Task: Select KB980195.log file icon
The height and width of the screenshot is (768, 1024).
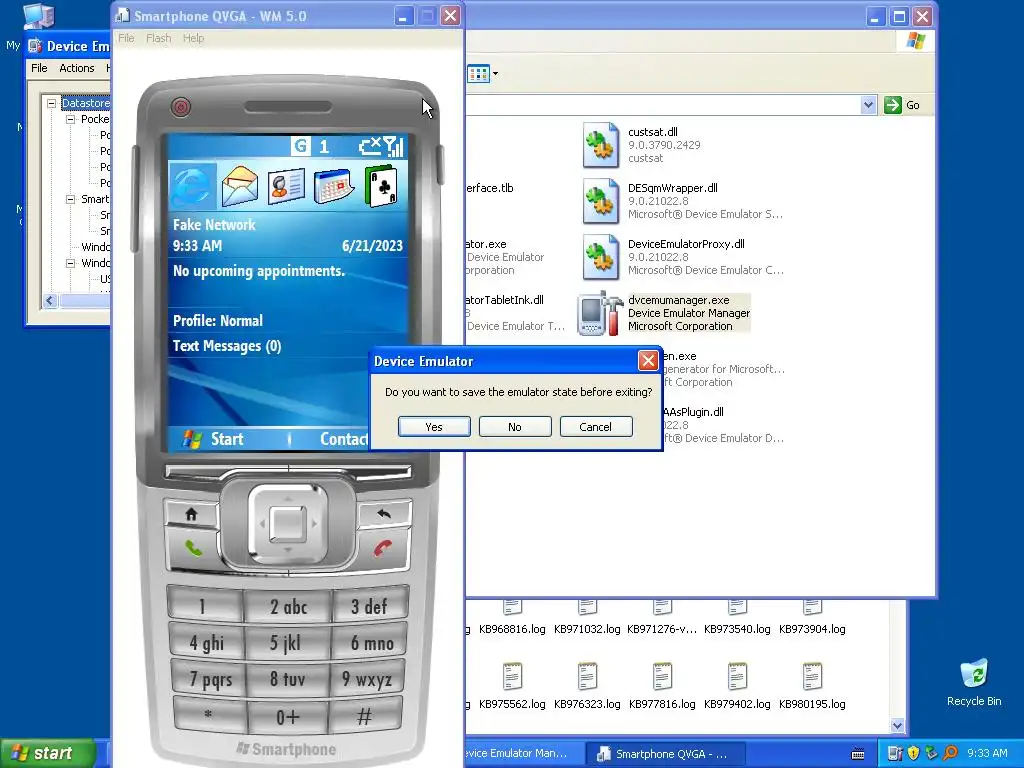Action: click(x=812, y=677)
